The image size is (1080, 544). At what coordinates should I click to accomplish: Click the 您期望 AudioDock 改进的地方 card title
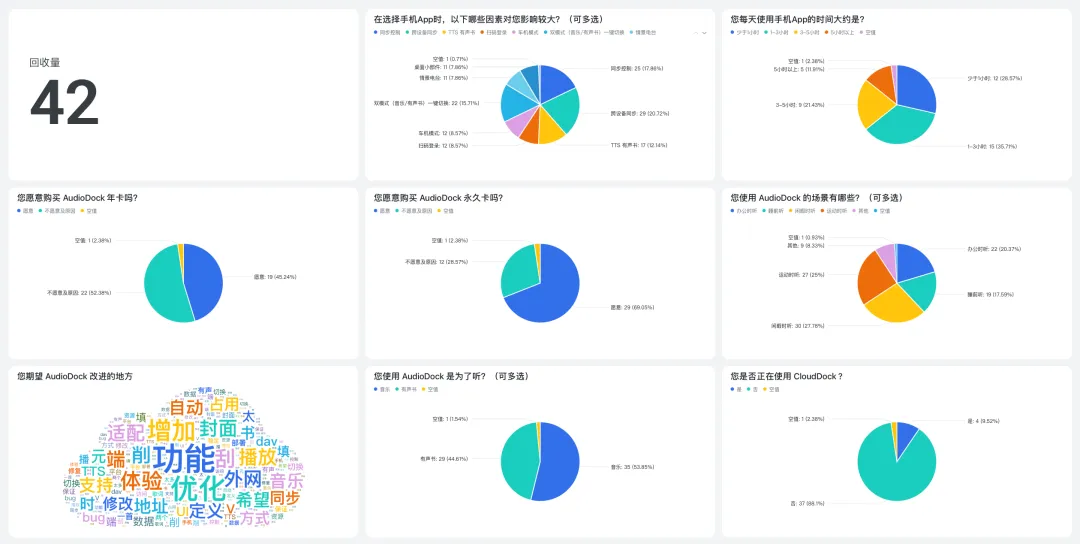74,377
